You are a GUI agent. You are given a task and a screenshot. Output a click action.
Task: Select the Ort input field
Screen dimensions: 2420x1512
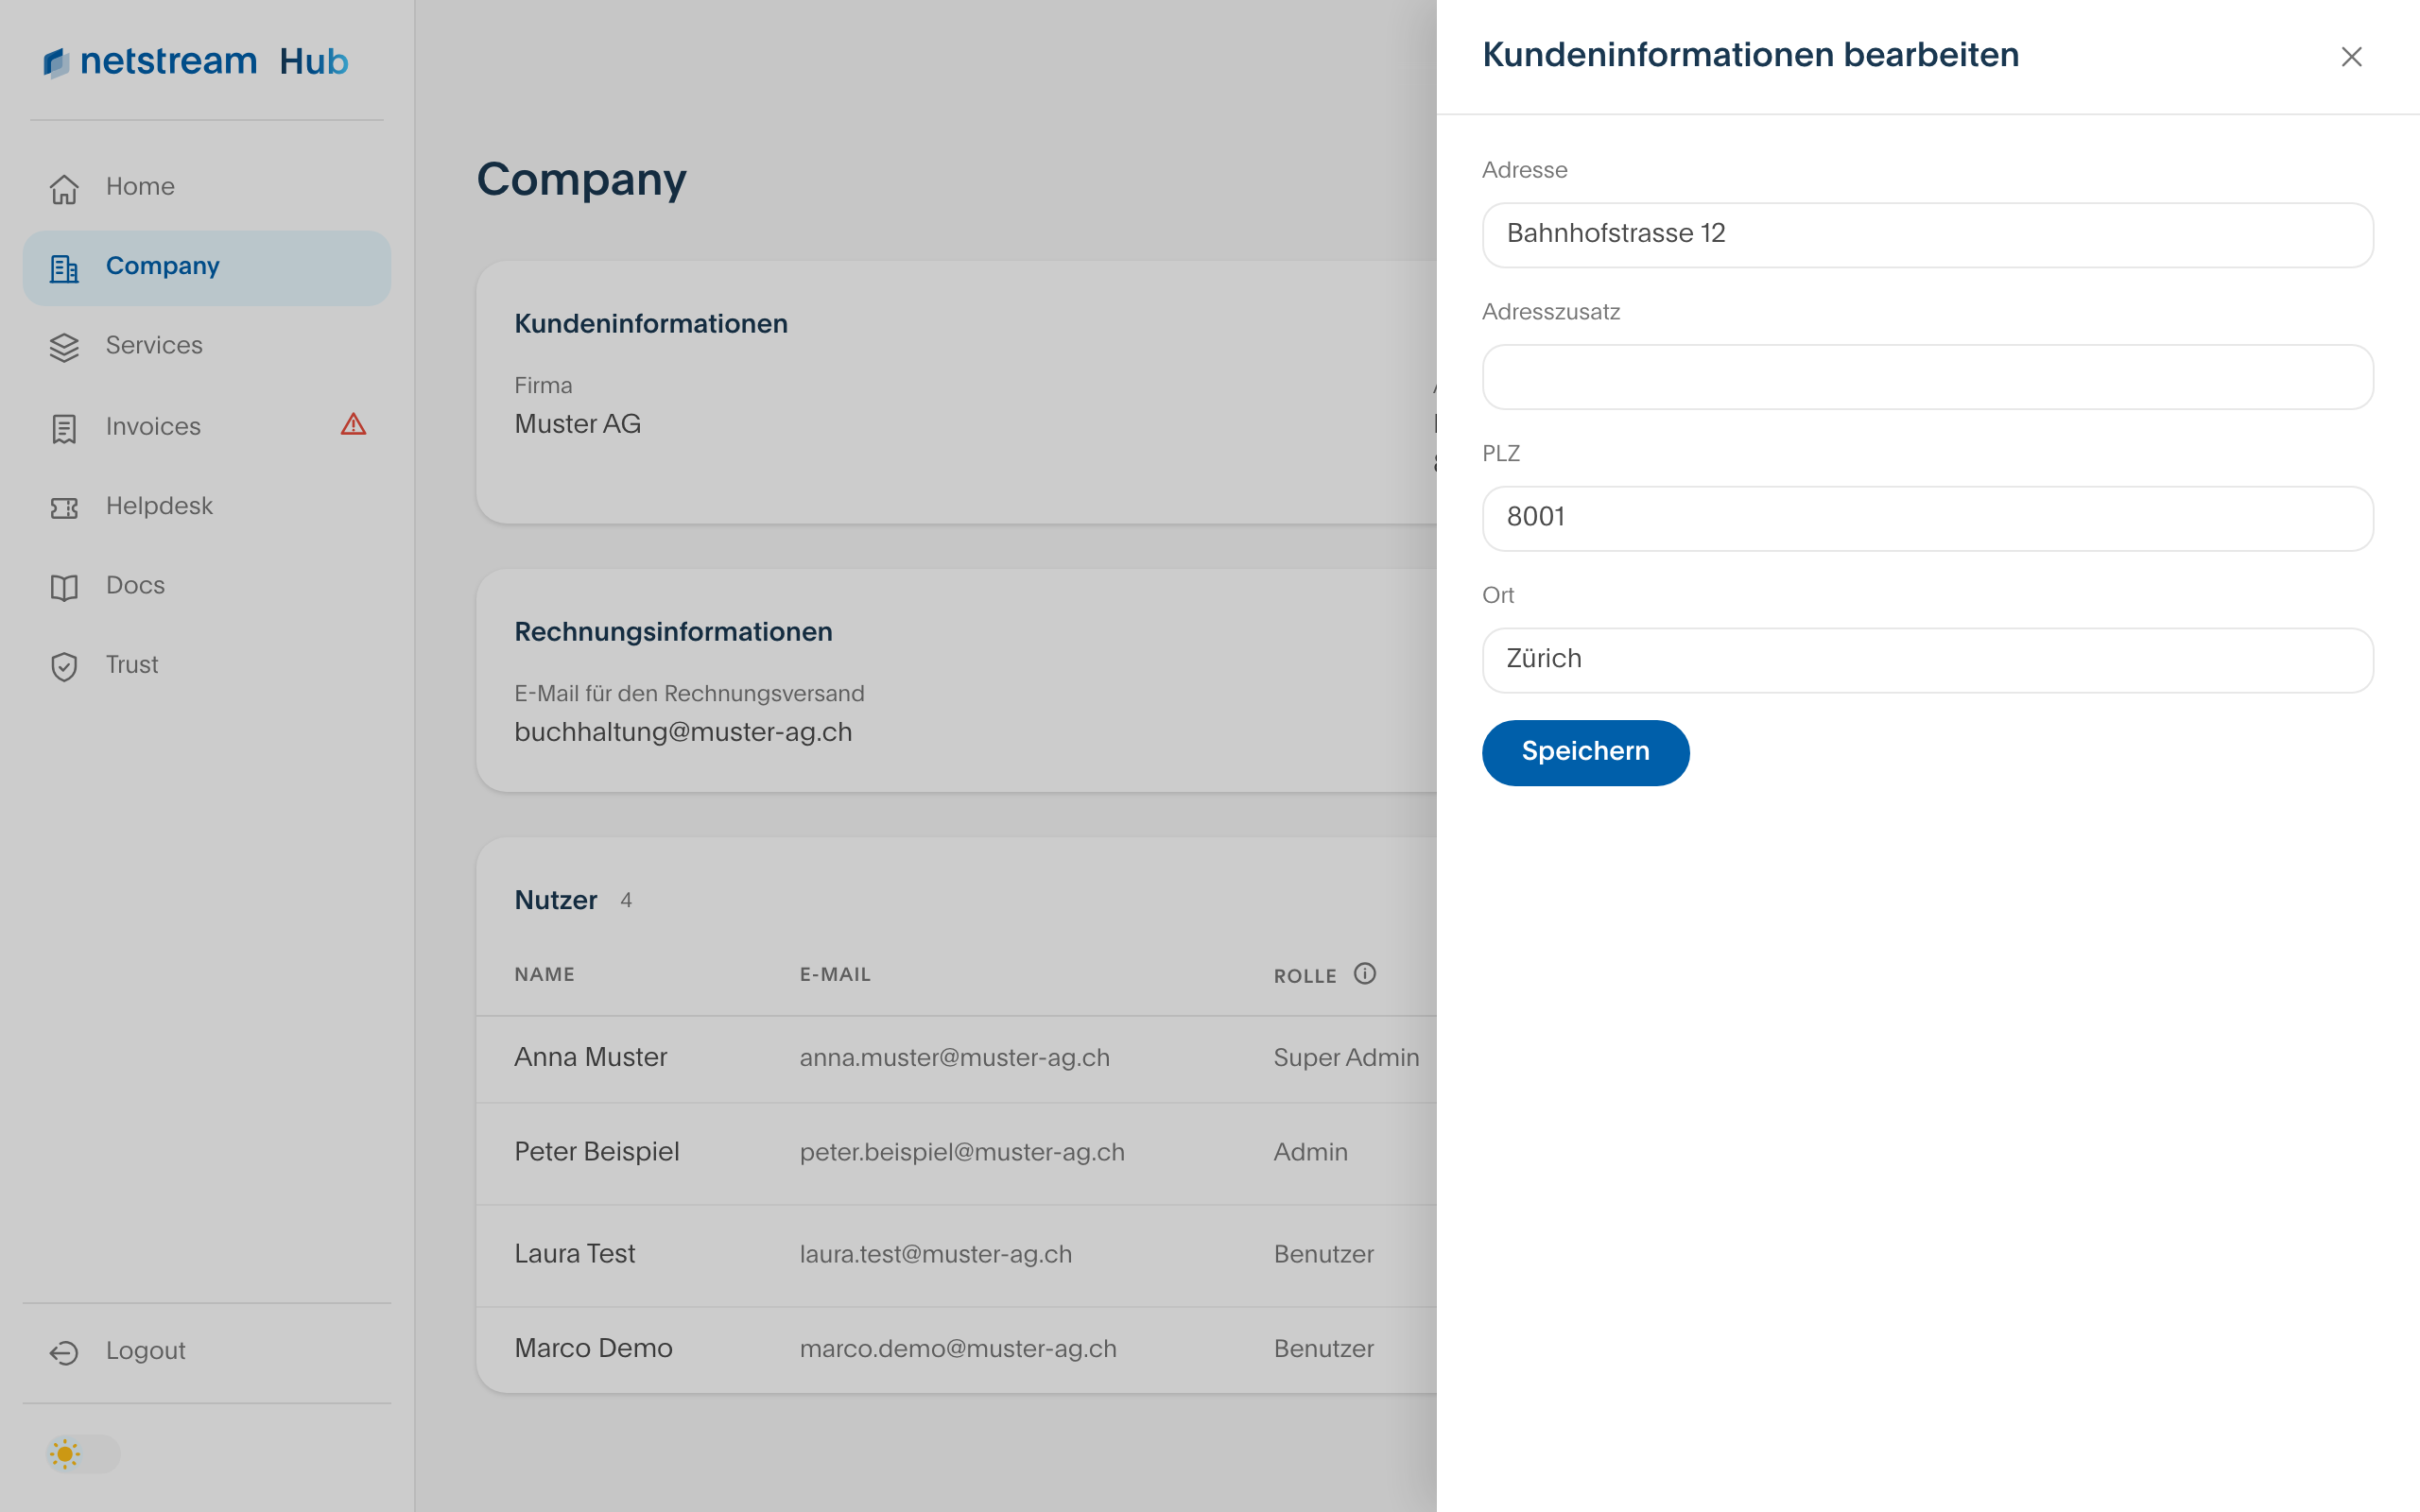(x=1927, y=660)
